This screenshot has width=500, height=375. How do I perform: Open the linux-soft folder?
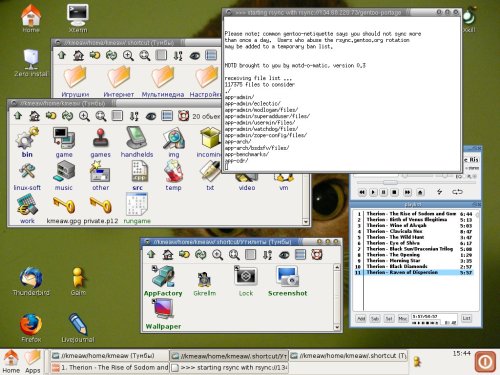point(27,176)
